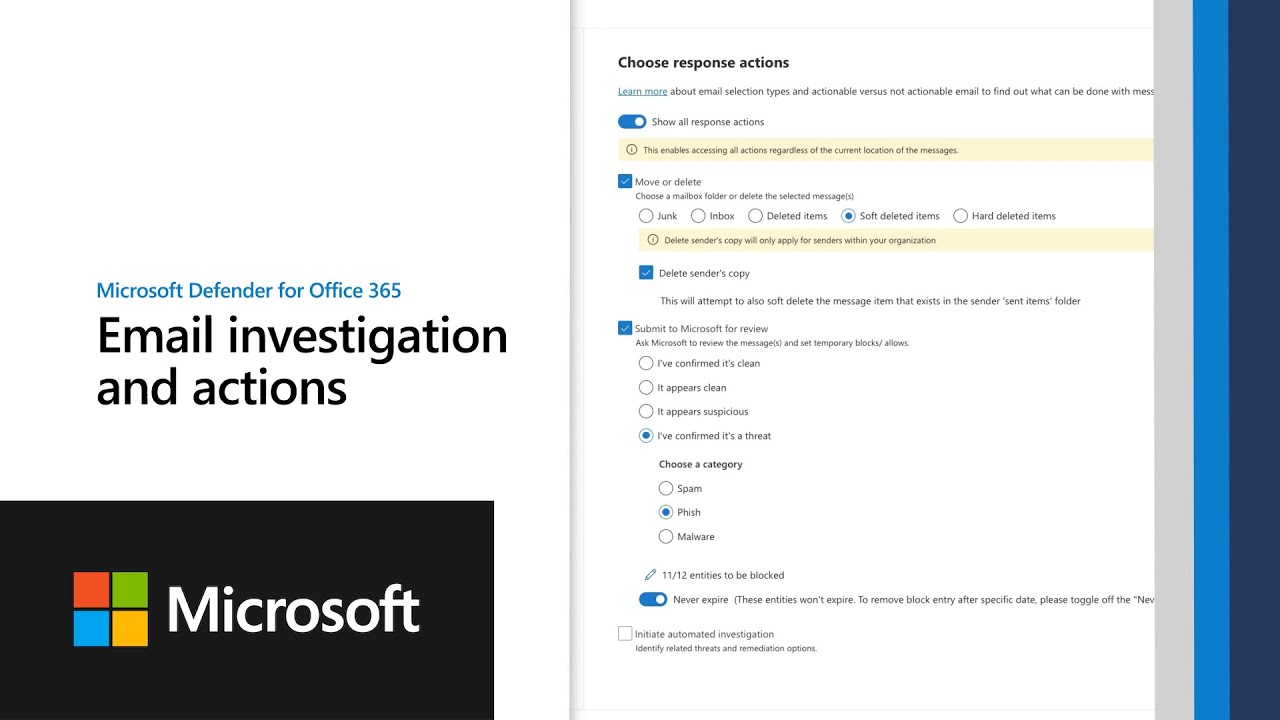The image size is (1280, 720).
Task: Click 'Choose a mailbox folder or delete' description
Action: 745,197
